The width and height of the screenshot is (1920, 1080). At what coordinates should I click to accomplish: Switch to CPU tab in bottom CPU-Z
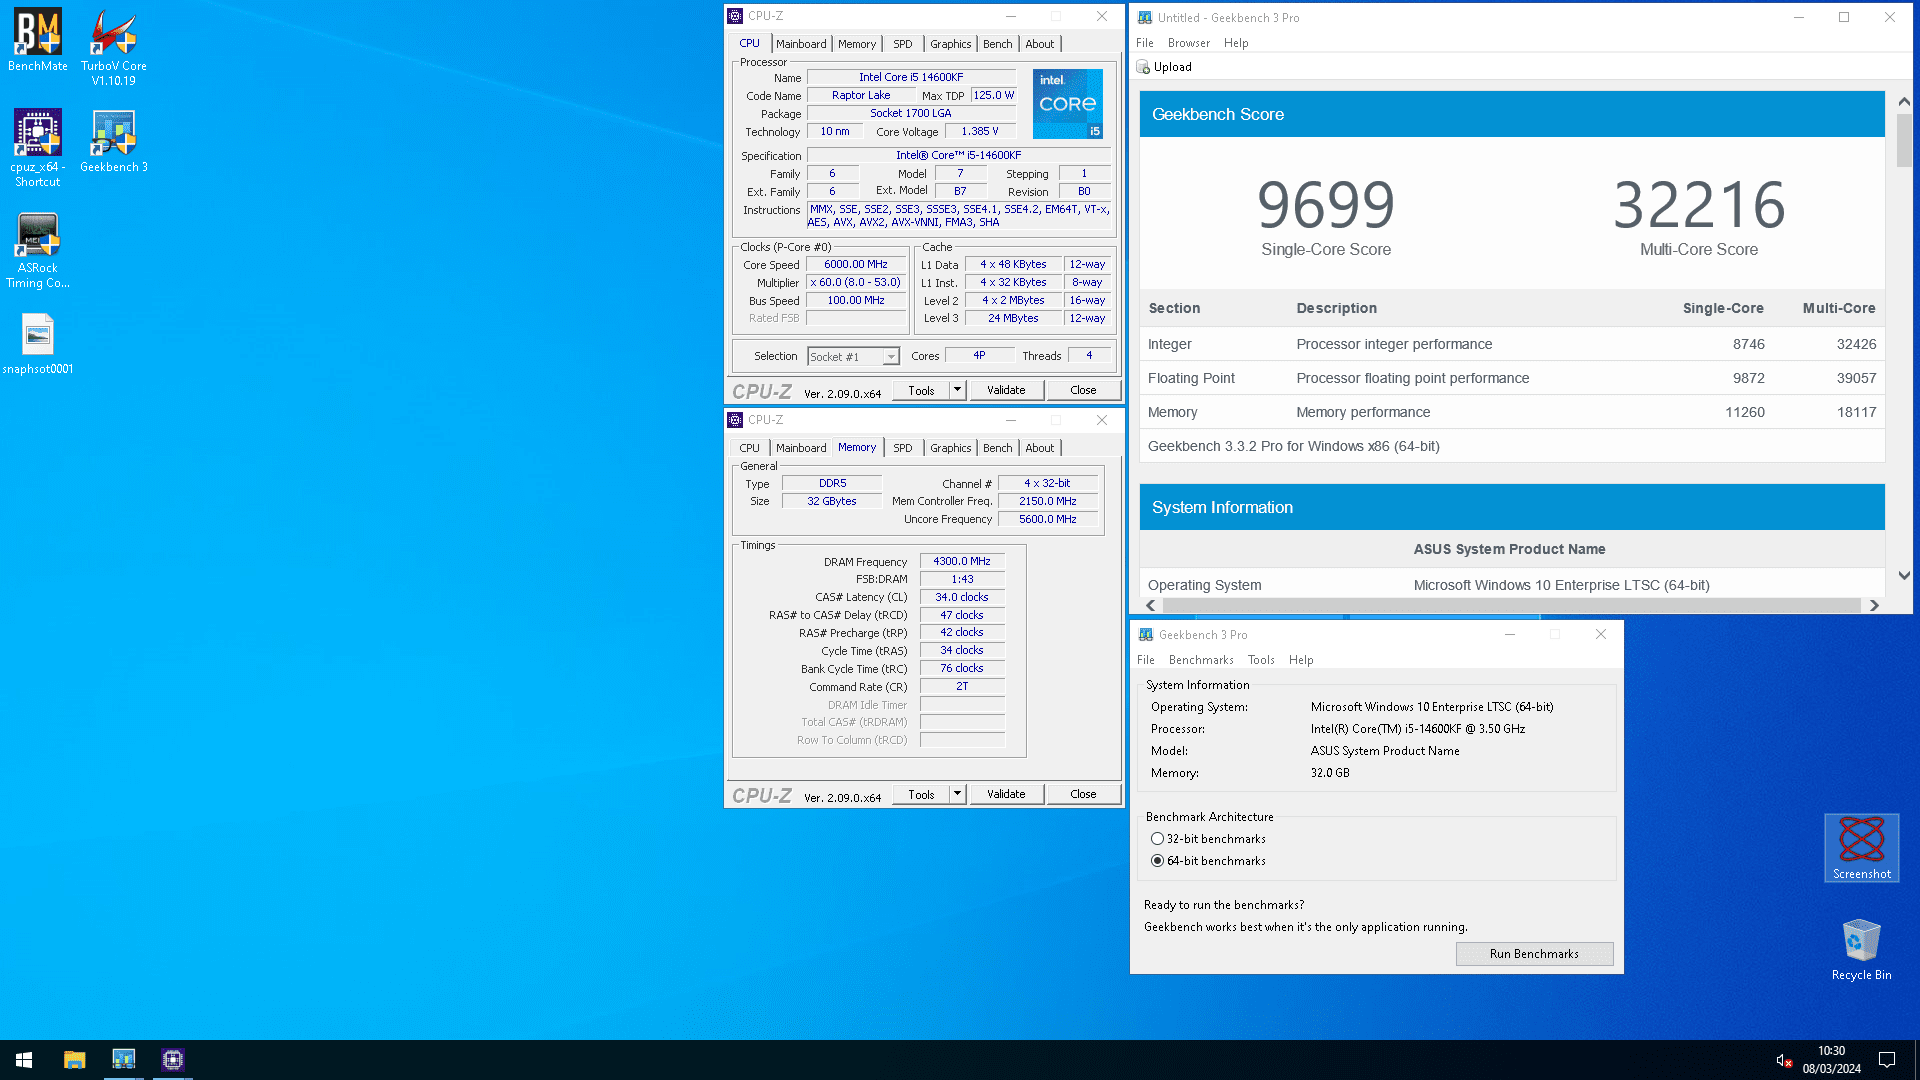pyautogui.click(x=750, y=448)
